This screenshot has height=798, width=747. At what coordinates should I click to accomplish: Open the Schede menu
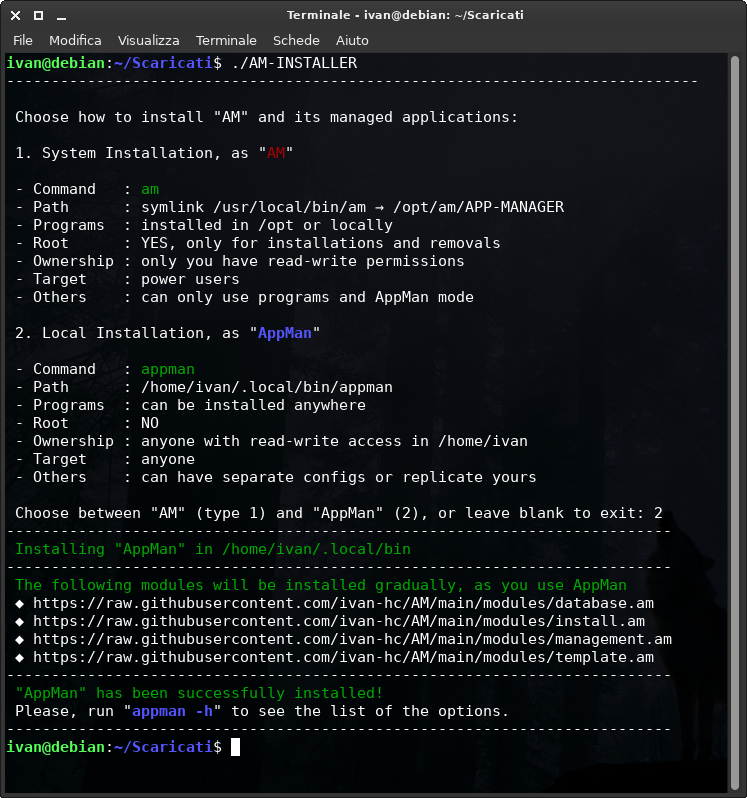point(296,40)
